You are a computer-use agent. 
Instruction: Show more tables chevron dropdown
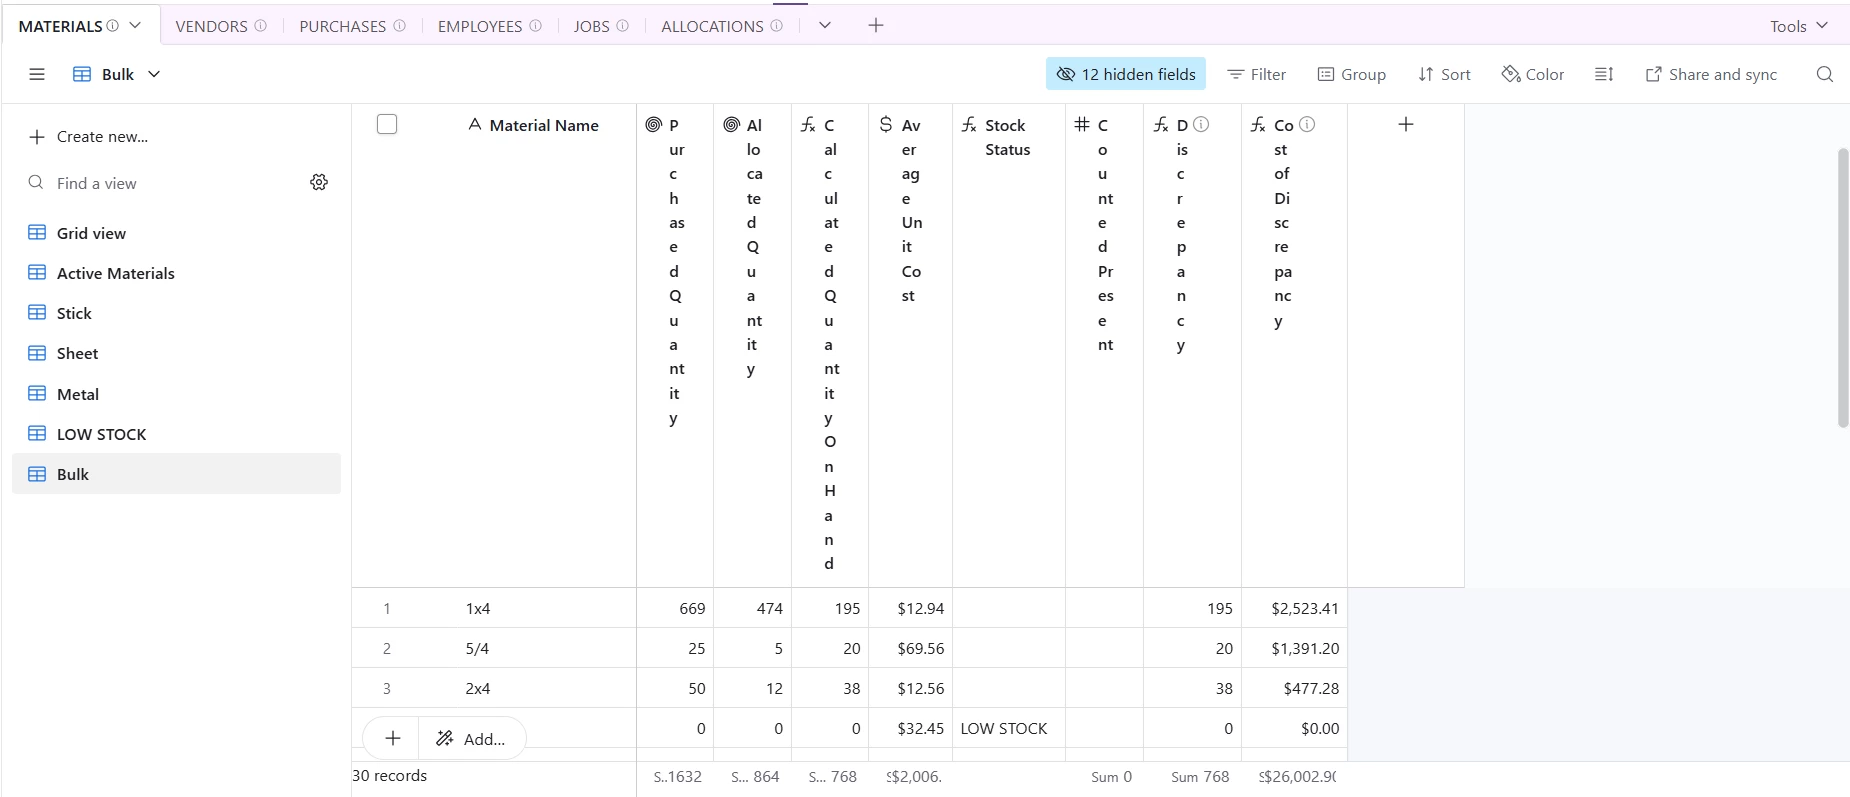click(825, 25)
